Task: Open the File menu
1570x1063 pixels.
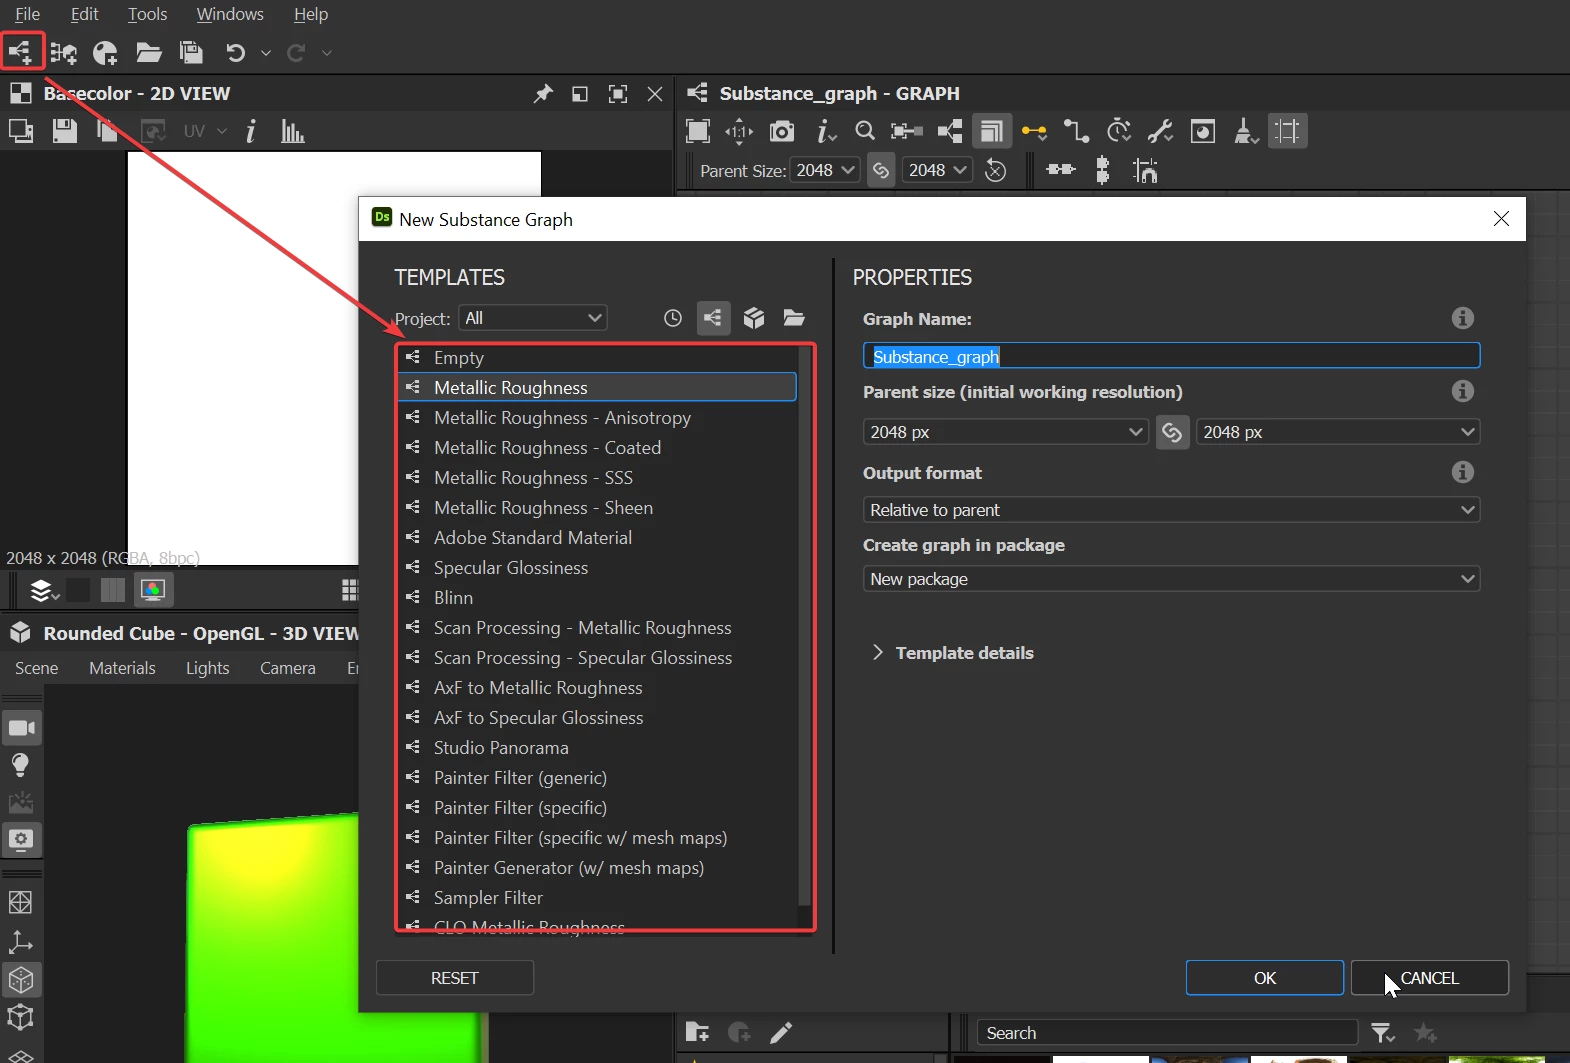Action: pyautogui.click(x=28, y=14)
